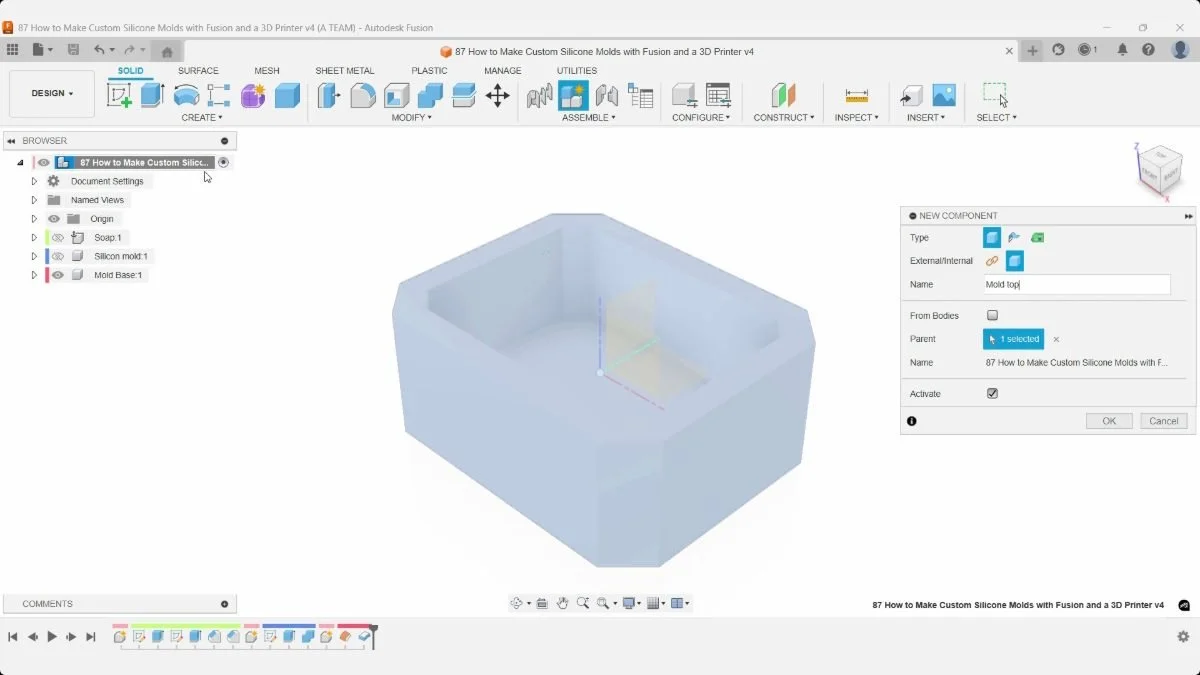Image resolution: width=1200 pixels, height=675 pixels.
Task: Activate the root component radio button
Action: (224, 162)
